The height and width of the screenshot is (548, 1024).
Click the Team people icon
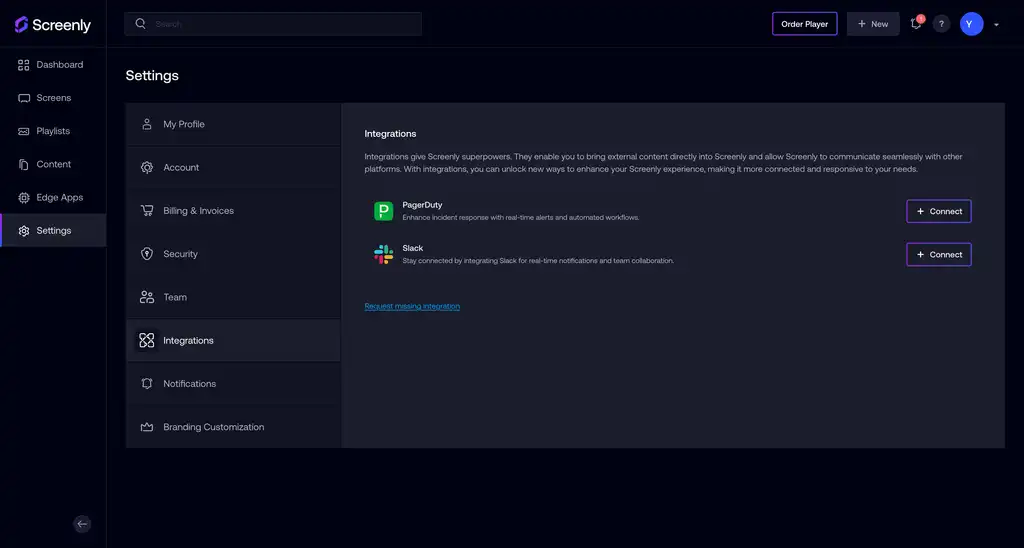click(x=147, y=297)
